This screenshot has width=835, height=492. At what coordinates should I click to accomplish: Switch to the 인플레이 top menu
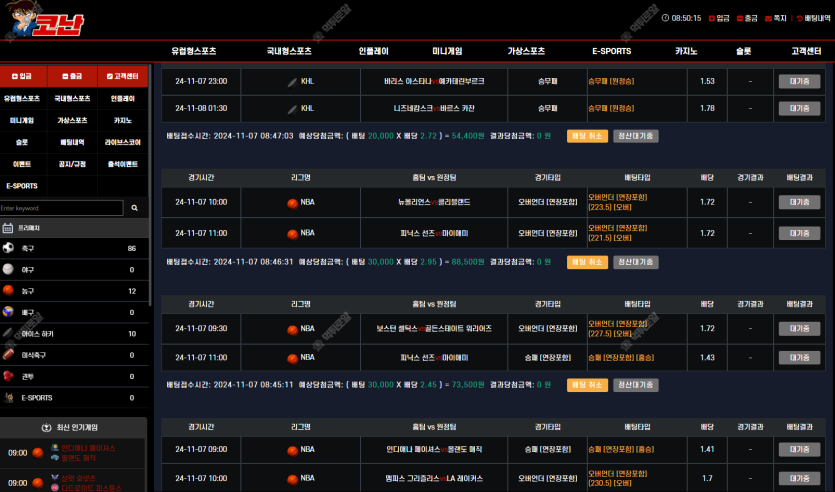click(x=373, y=51)
